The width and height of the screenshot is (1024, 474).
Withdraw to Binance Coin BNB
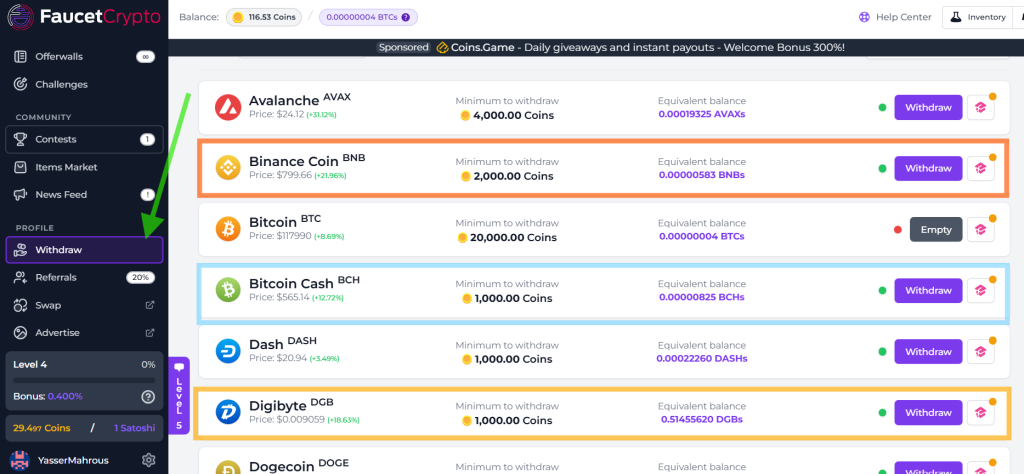(x=928, y=168)
